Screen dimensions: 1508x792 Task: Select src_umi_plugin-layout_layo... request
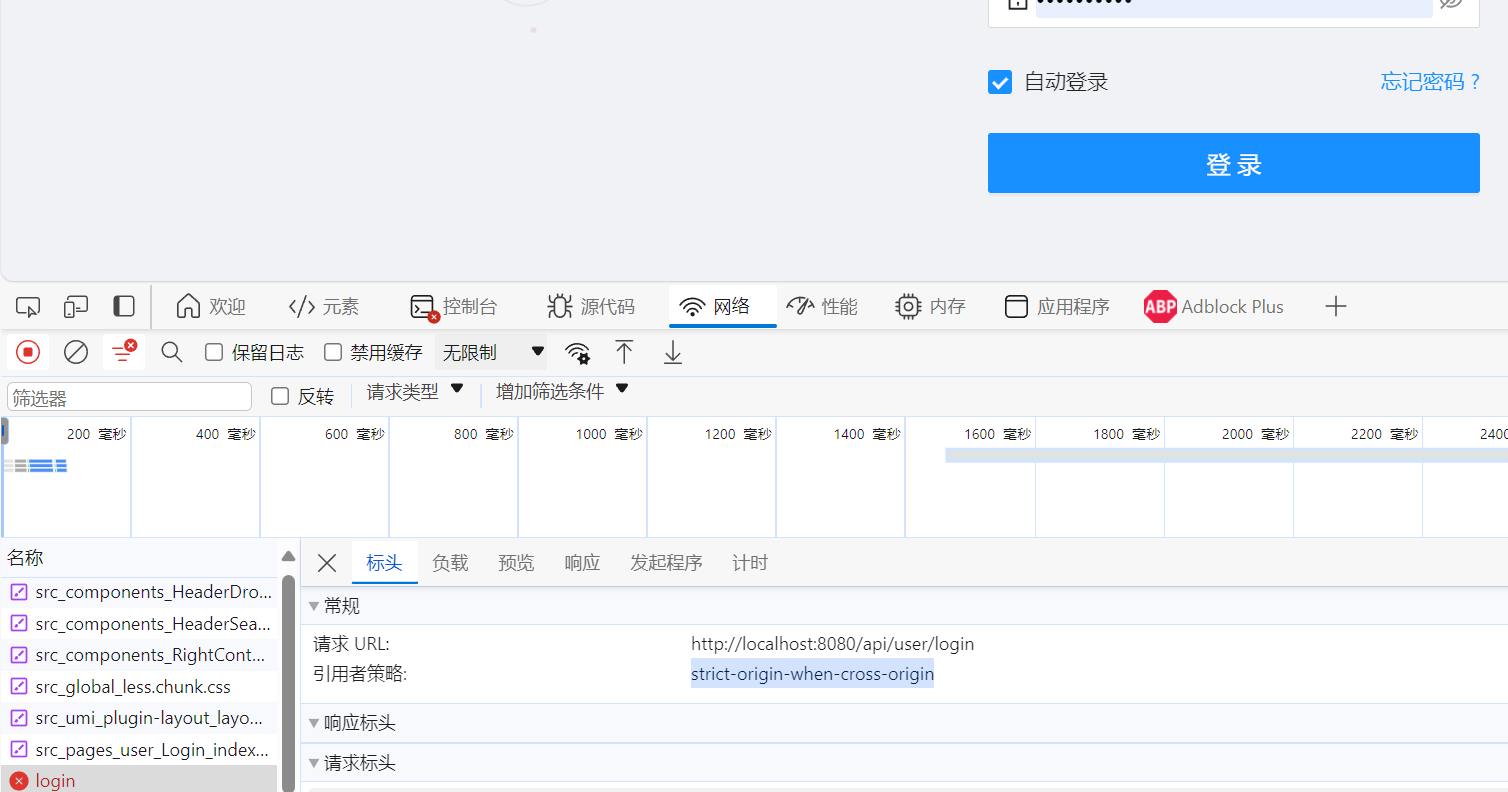click(140, 718)
